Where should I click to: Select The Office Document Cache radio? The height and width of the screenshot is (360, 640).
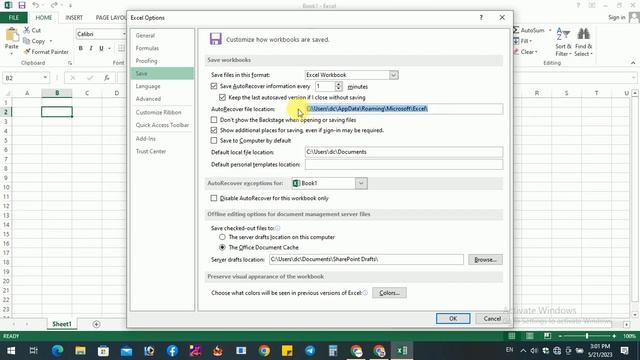pos(222,247)
